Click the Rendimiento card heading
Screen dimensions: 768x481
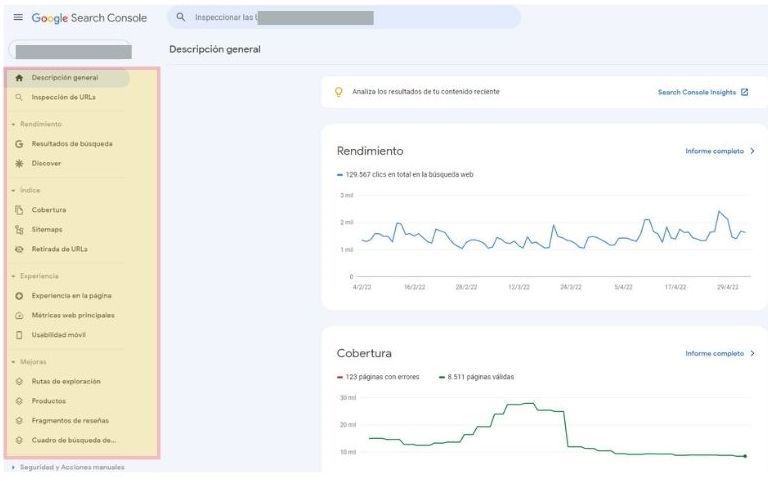point(370,151)
